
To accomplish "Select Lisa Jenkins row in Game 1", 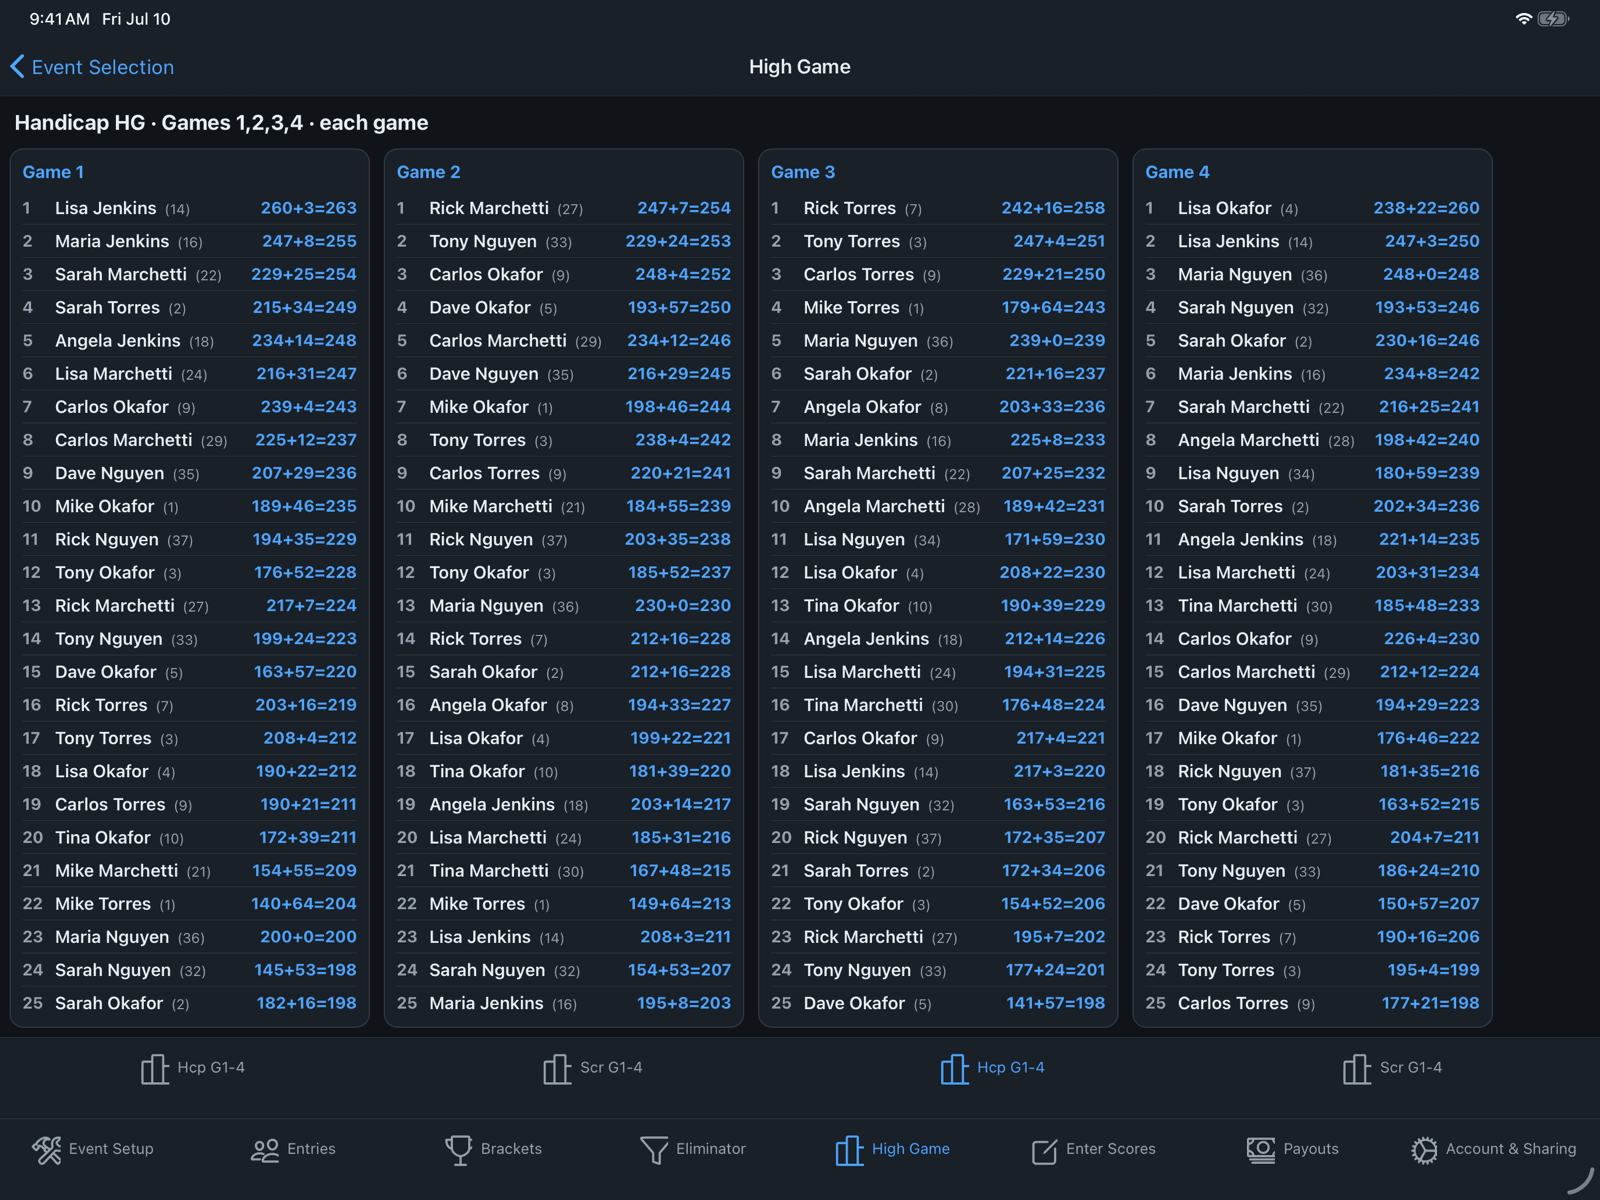I will coord(190,208).
